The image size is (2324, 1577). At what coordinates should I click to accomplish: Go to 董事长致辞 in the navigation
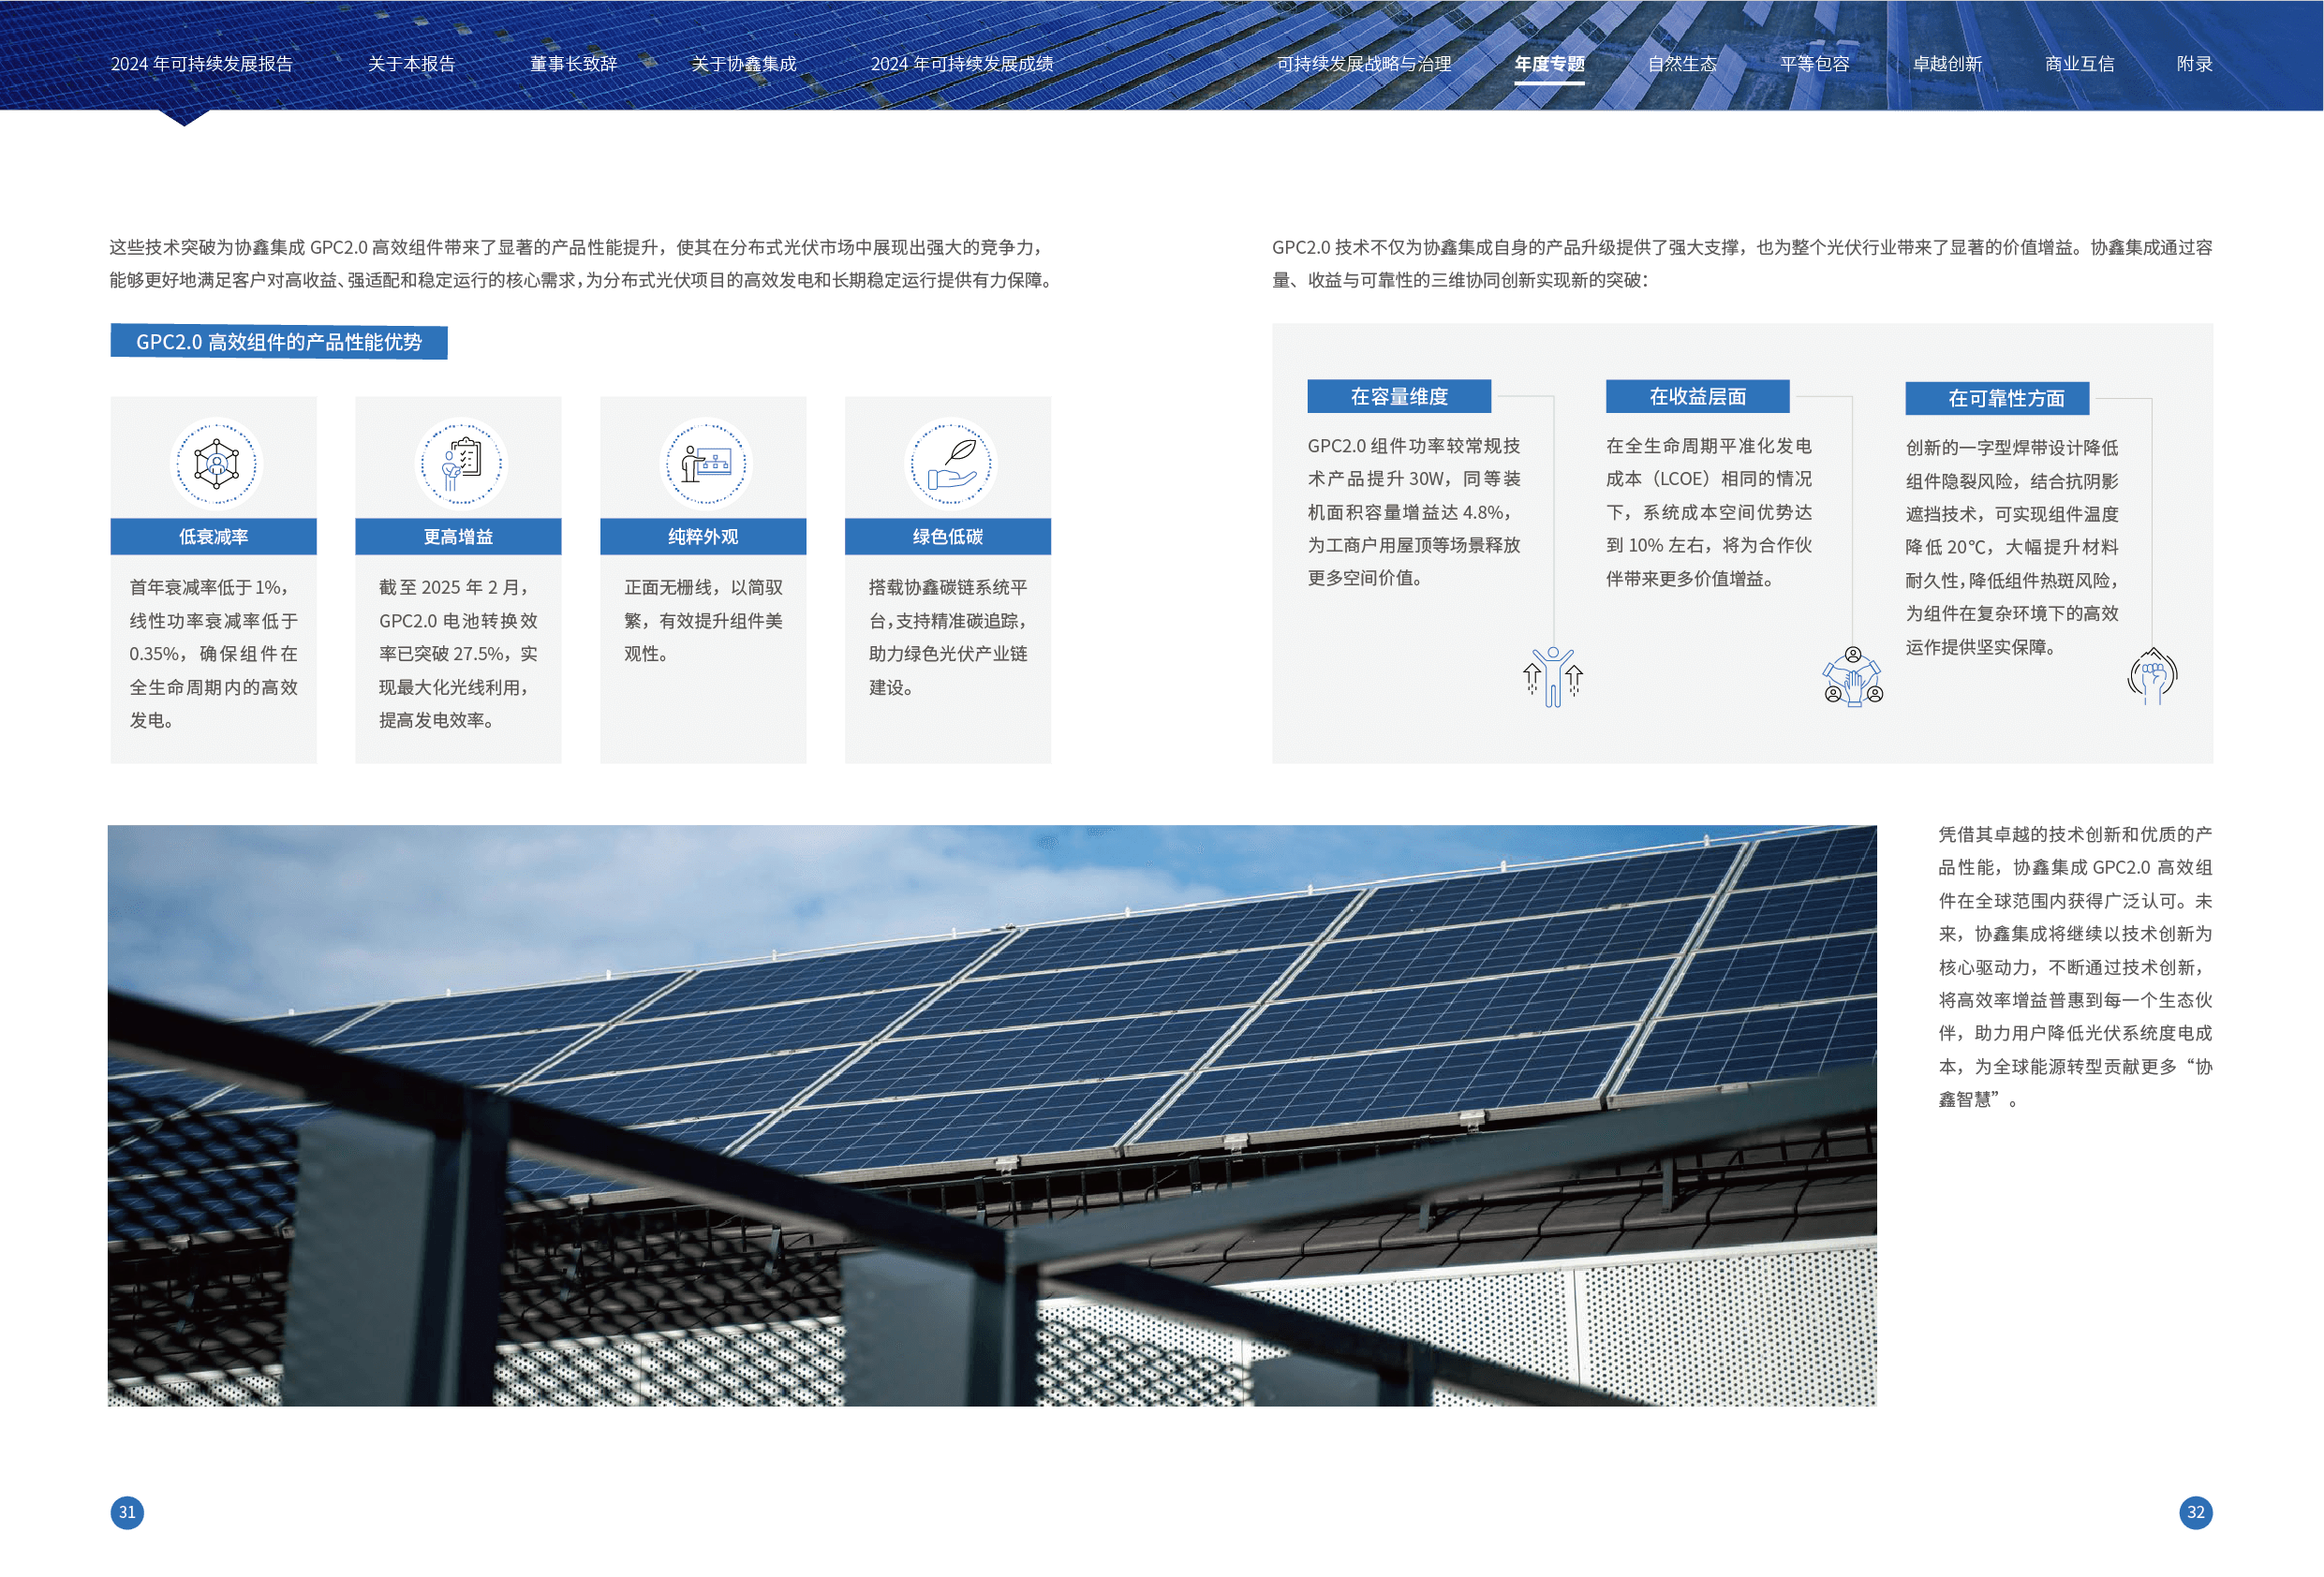pos(573,64)
